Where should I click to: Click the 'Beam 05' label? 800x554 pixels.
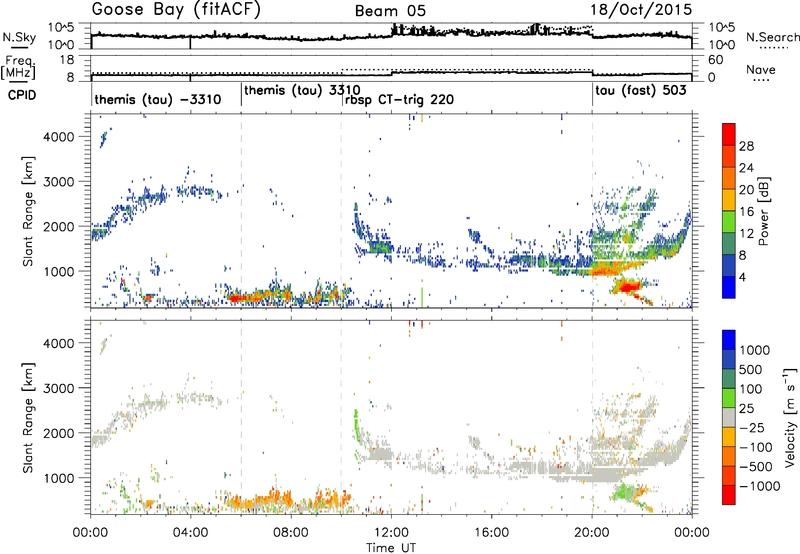point(390,11)
